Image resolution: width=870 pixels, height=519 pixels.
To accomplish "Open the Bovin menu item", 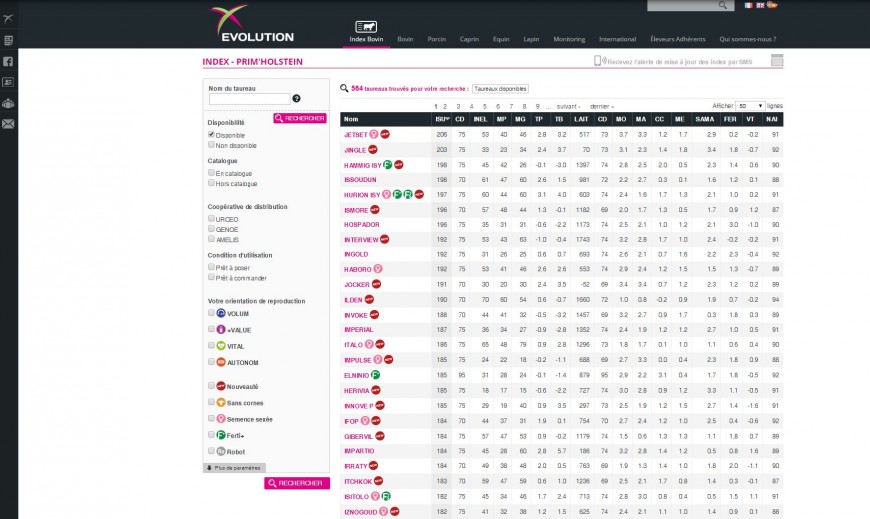I will coord(405,39).
